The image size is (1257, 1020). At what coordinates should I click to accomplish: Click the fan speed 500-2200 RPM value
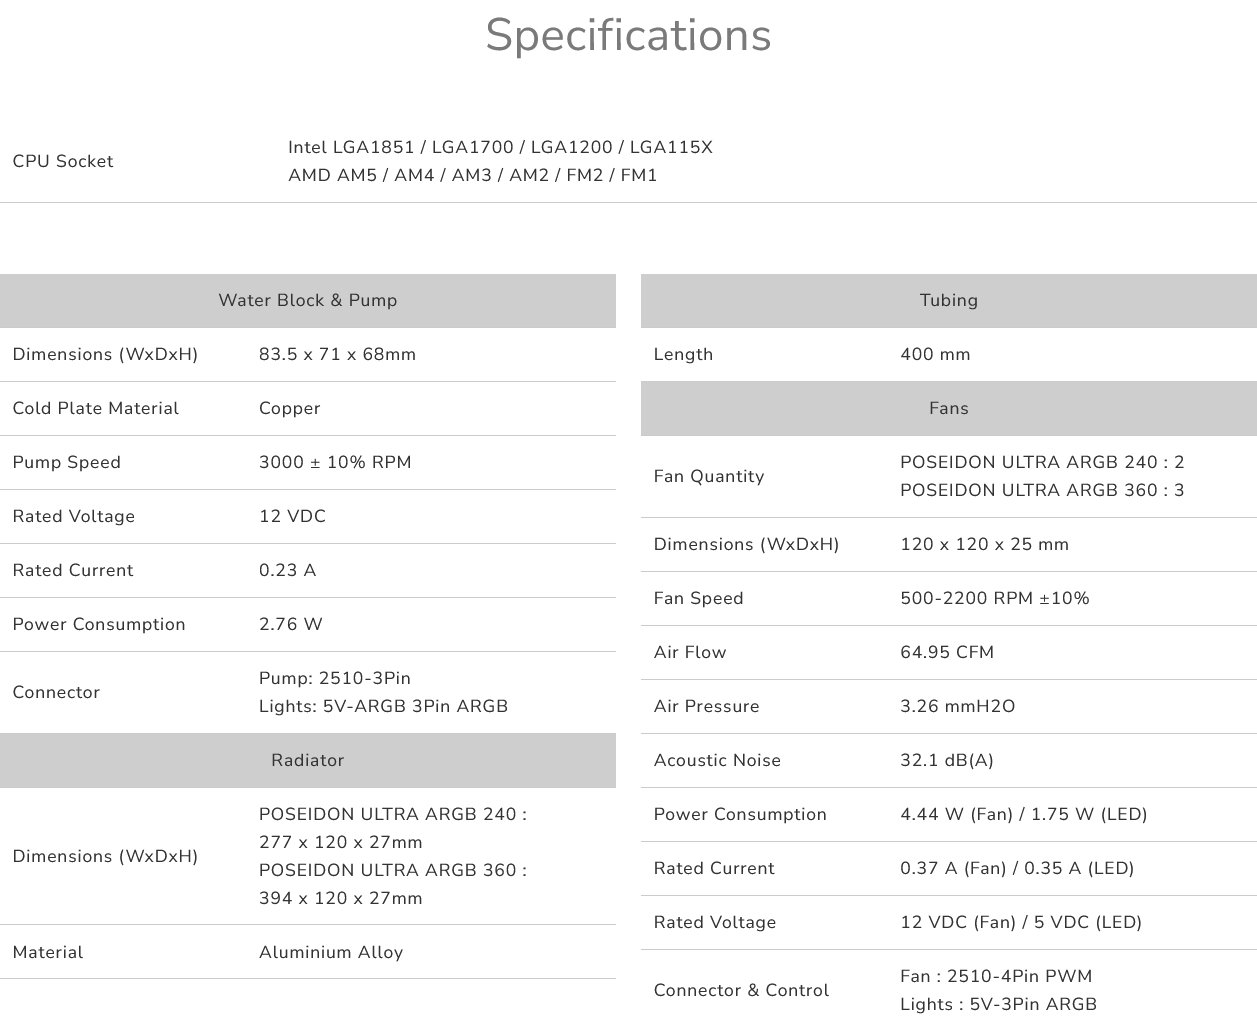pos(994,598)
